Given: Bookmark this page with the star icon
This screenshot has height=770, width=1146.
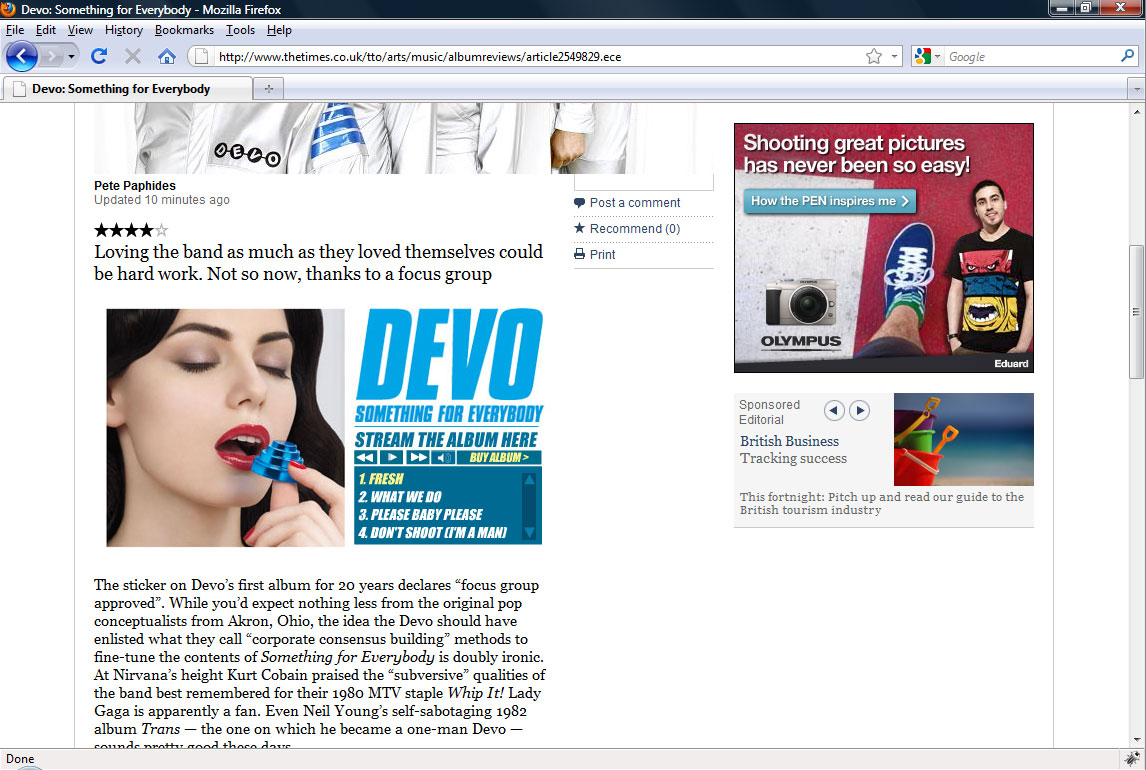Looking at the screenshot, I should tap(873, 56).
